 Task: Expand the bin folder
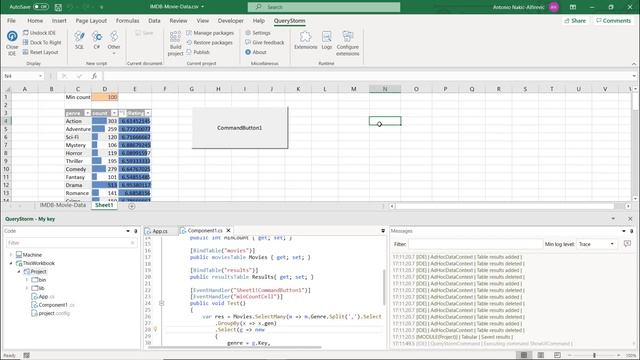point(27,280)
